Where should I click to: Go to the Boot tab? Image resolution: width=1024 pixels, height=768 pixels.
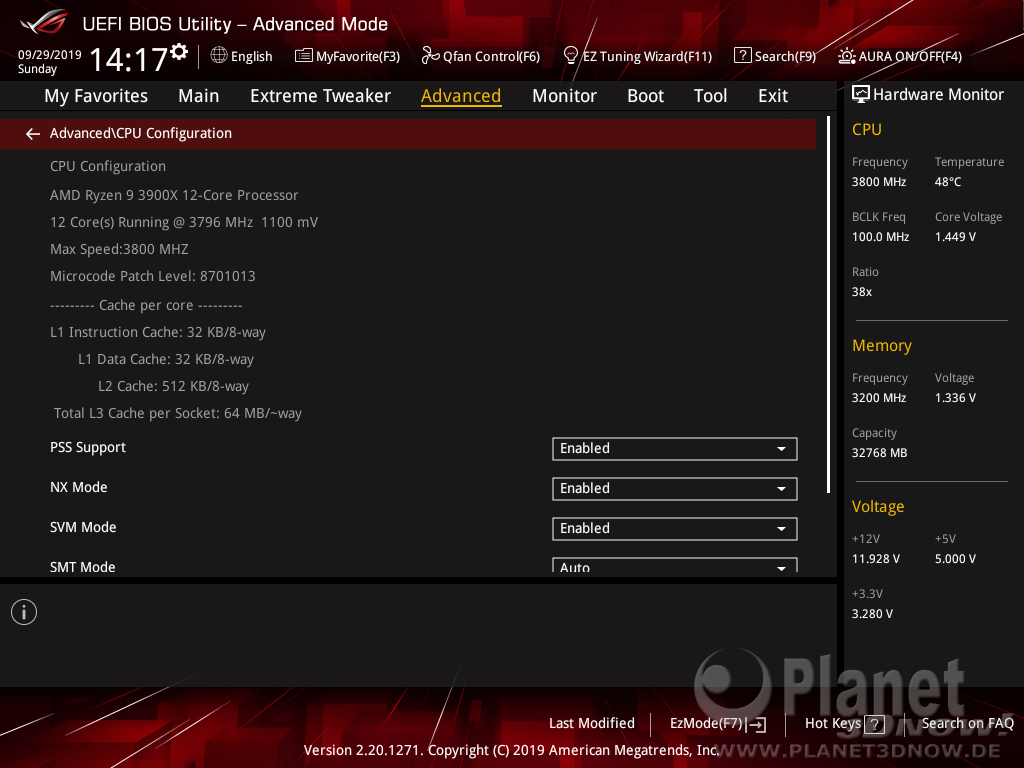tap(645, 96)
